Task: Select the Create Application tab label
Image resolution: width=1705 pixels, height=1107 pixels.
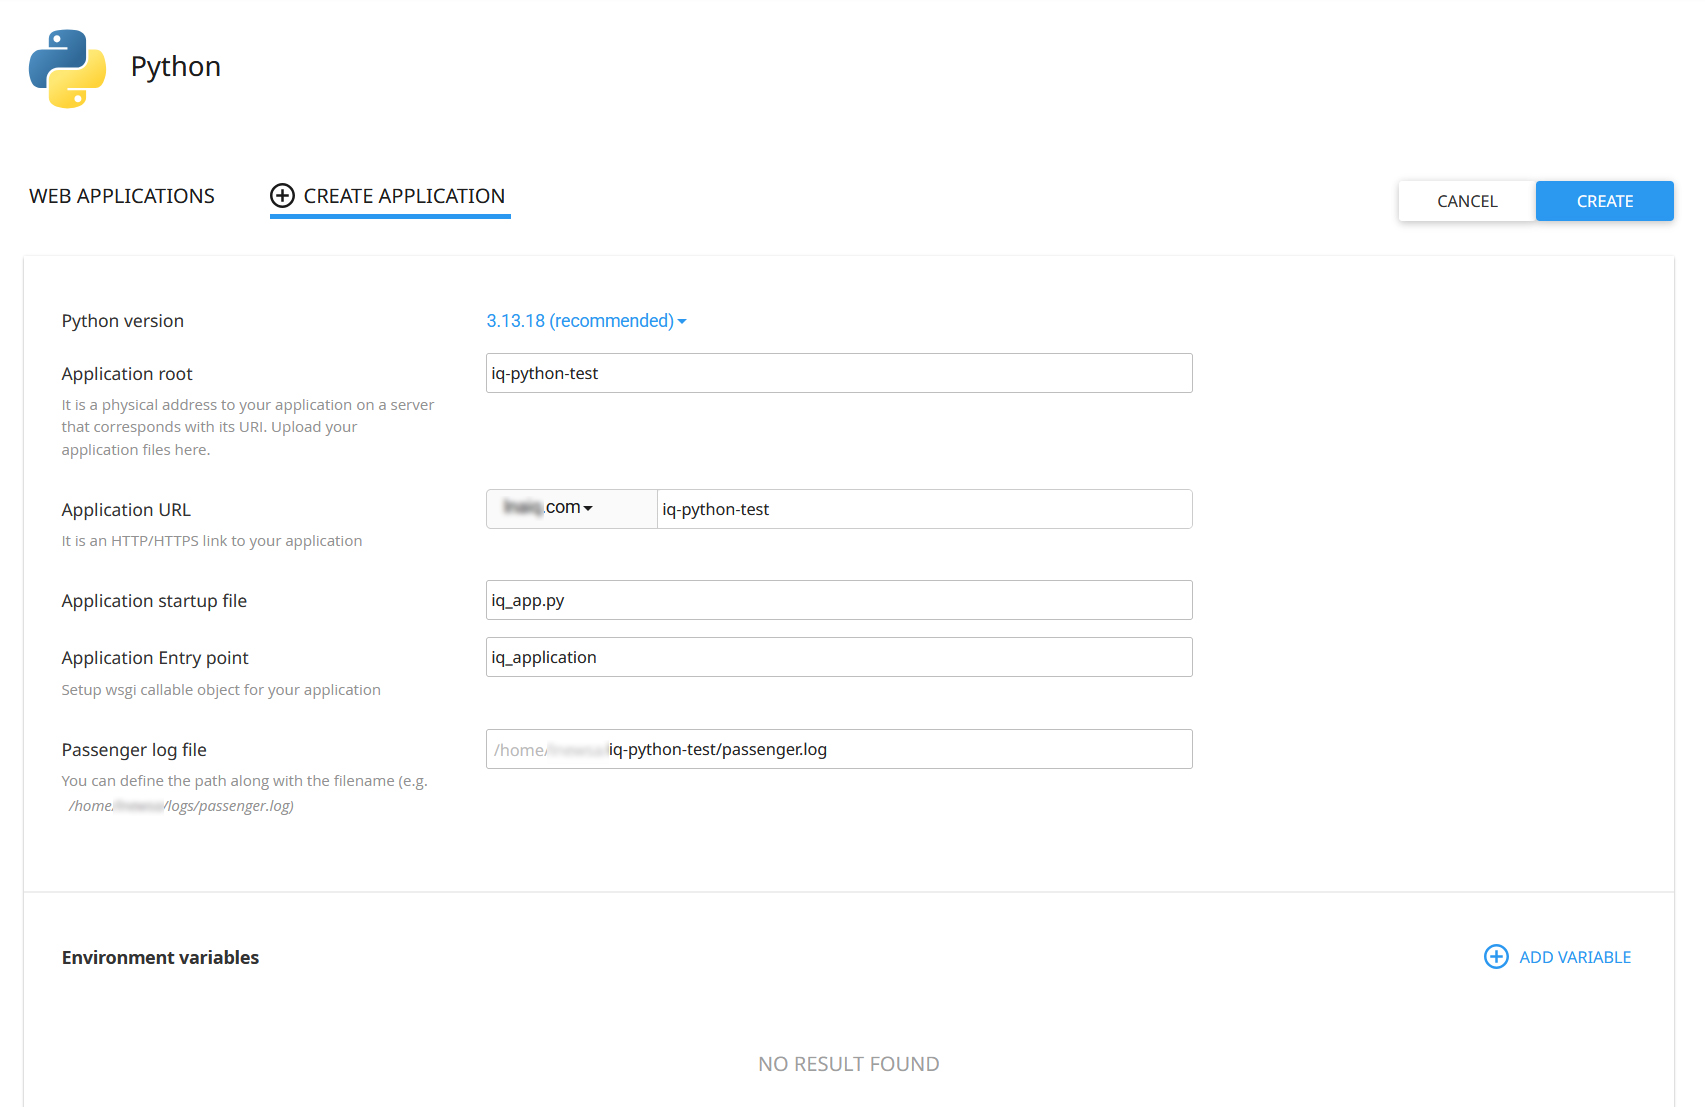Action: coord(404,196)
